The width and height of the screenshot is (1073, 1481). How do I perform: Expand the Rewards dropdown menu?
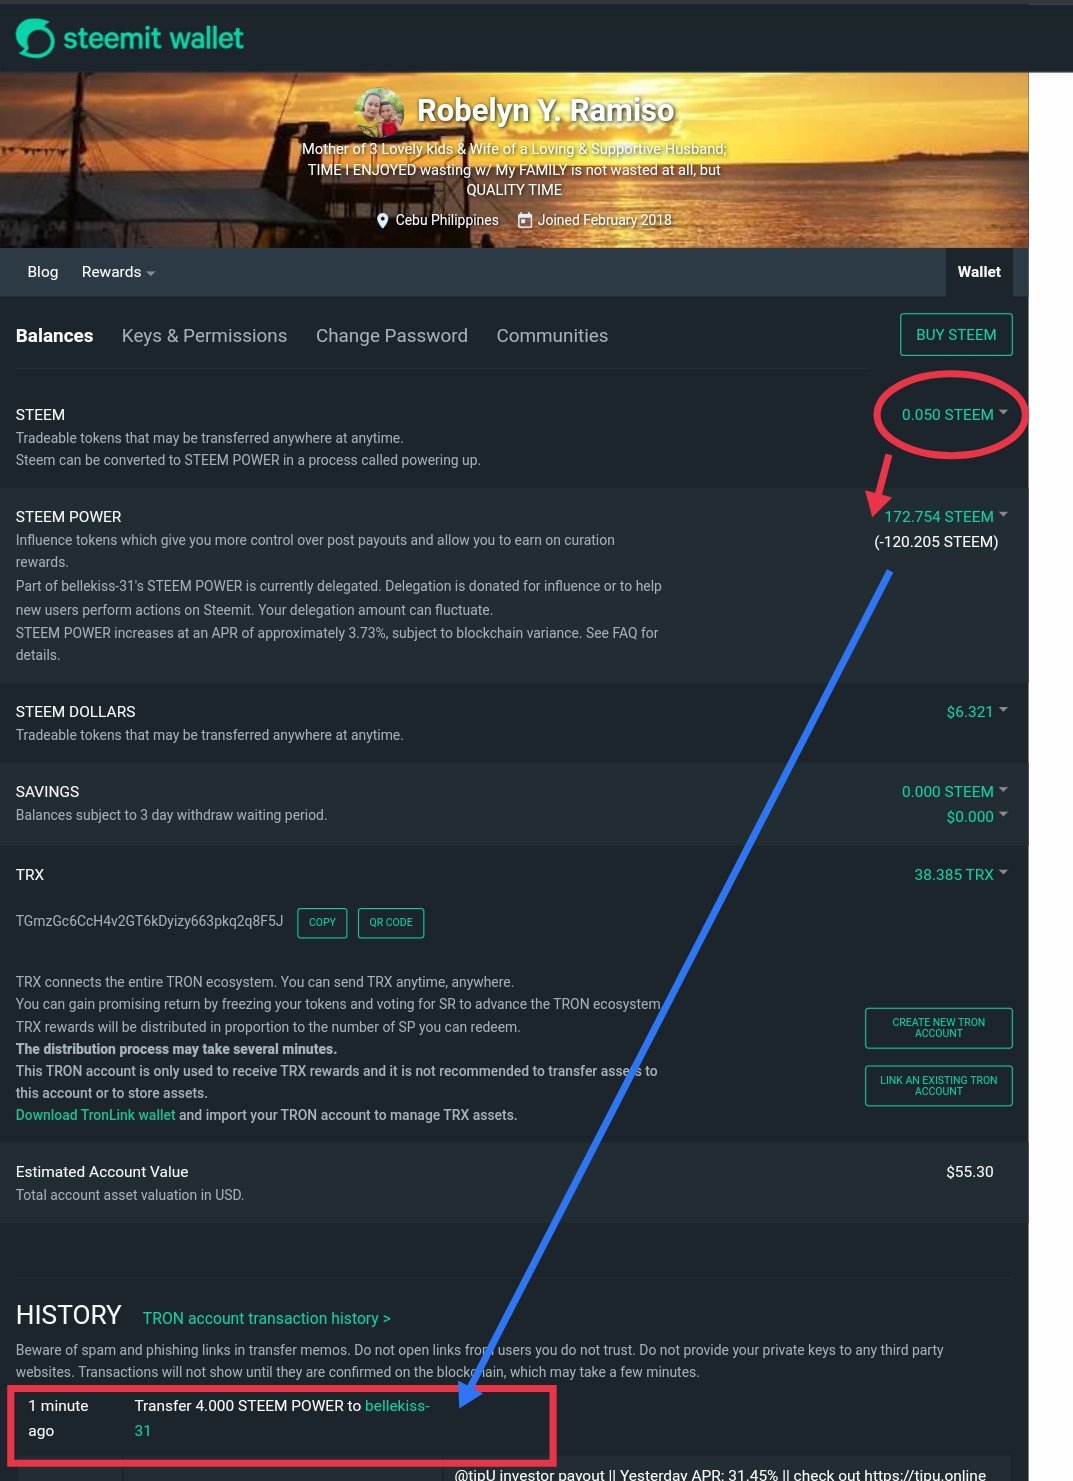tap(118, 272)
